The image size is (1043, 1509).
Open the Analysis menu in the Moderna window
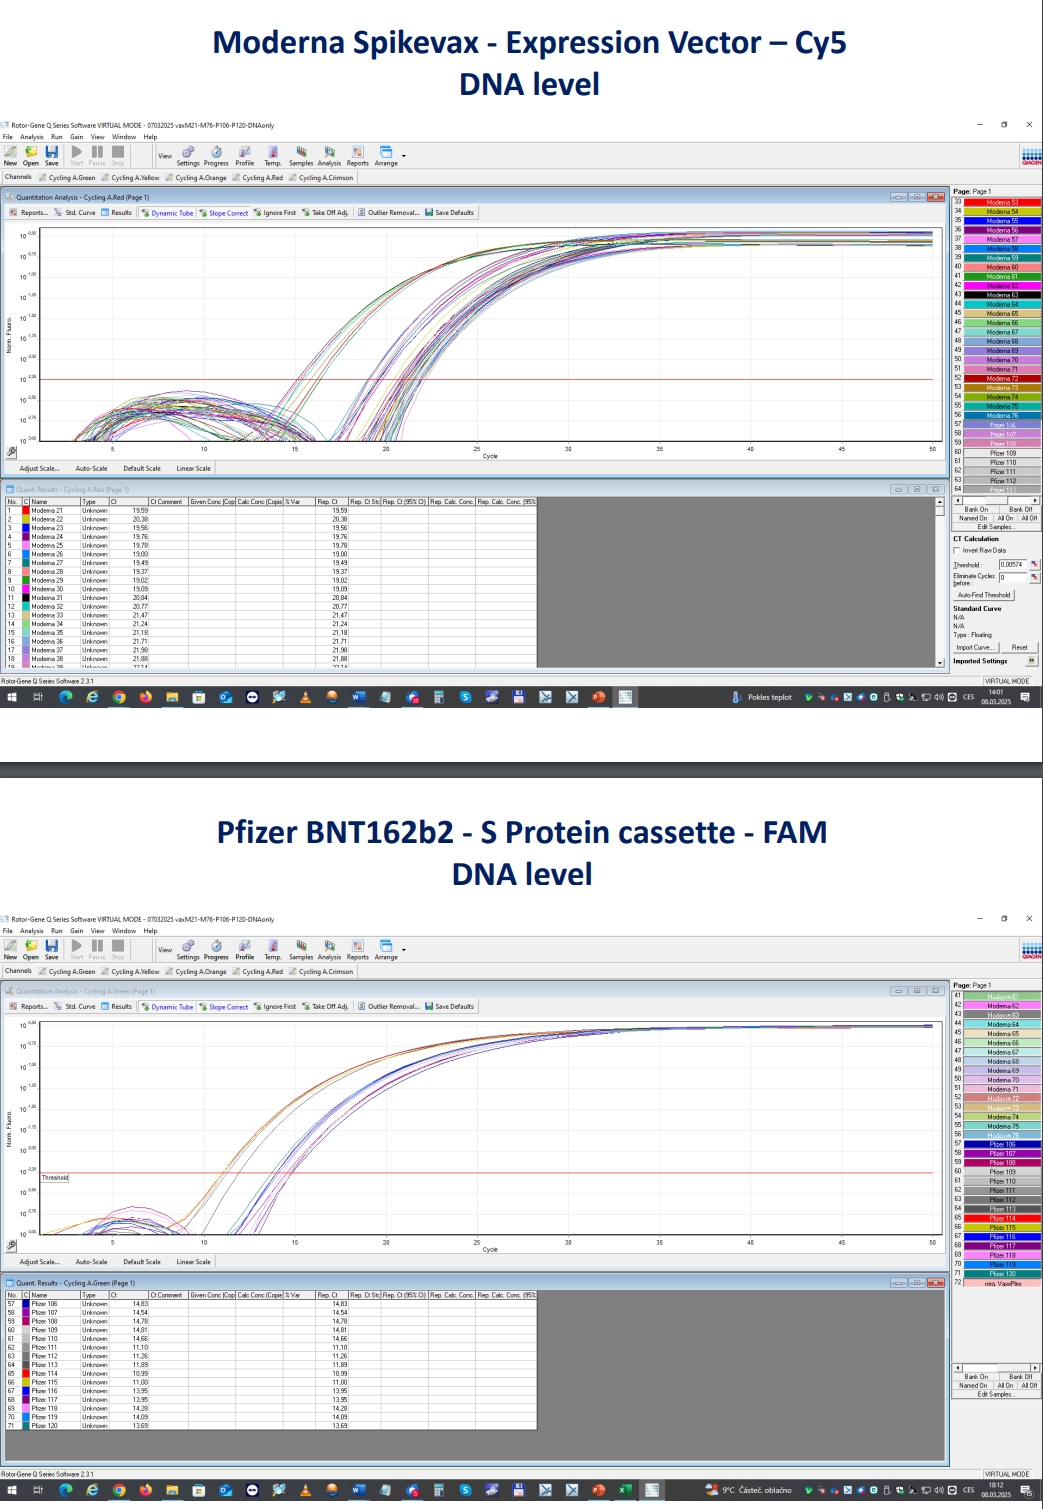coord(32,137)
